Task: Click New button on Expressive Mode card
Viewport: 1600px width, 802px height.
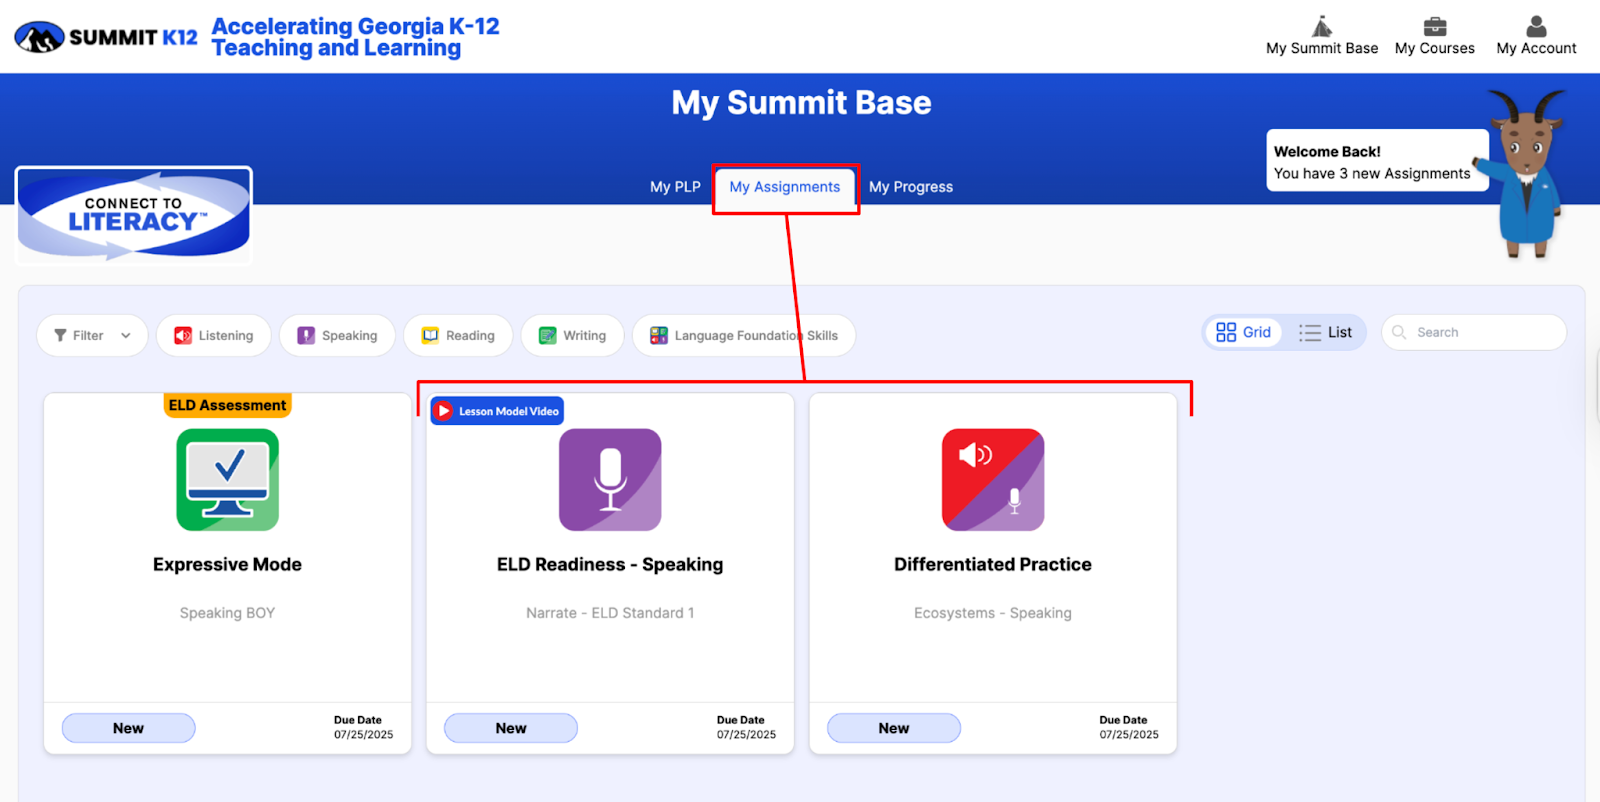Action: pyautogui.click(x=128, y=728)
